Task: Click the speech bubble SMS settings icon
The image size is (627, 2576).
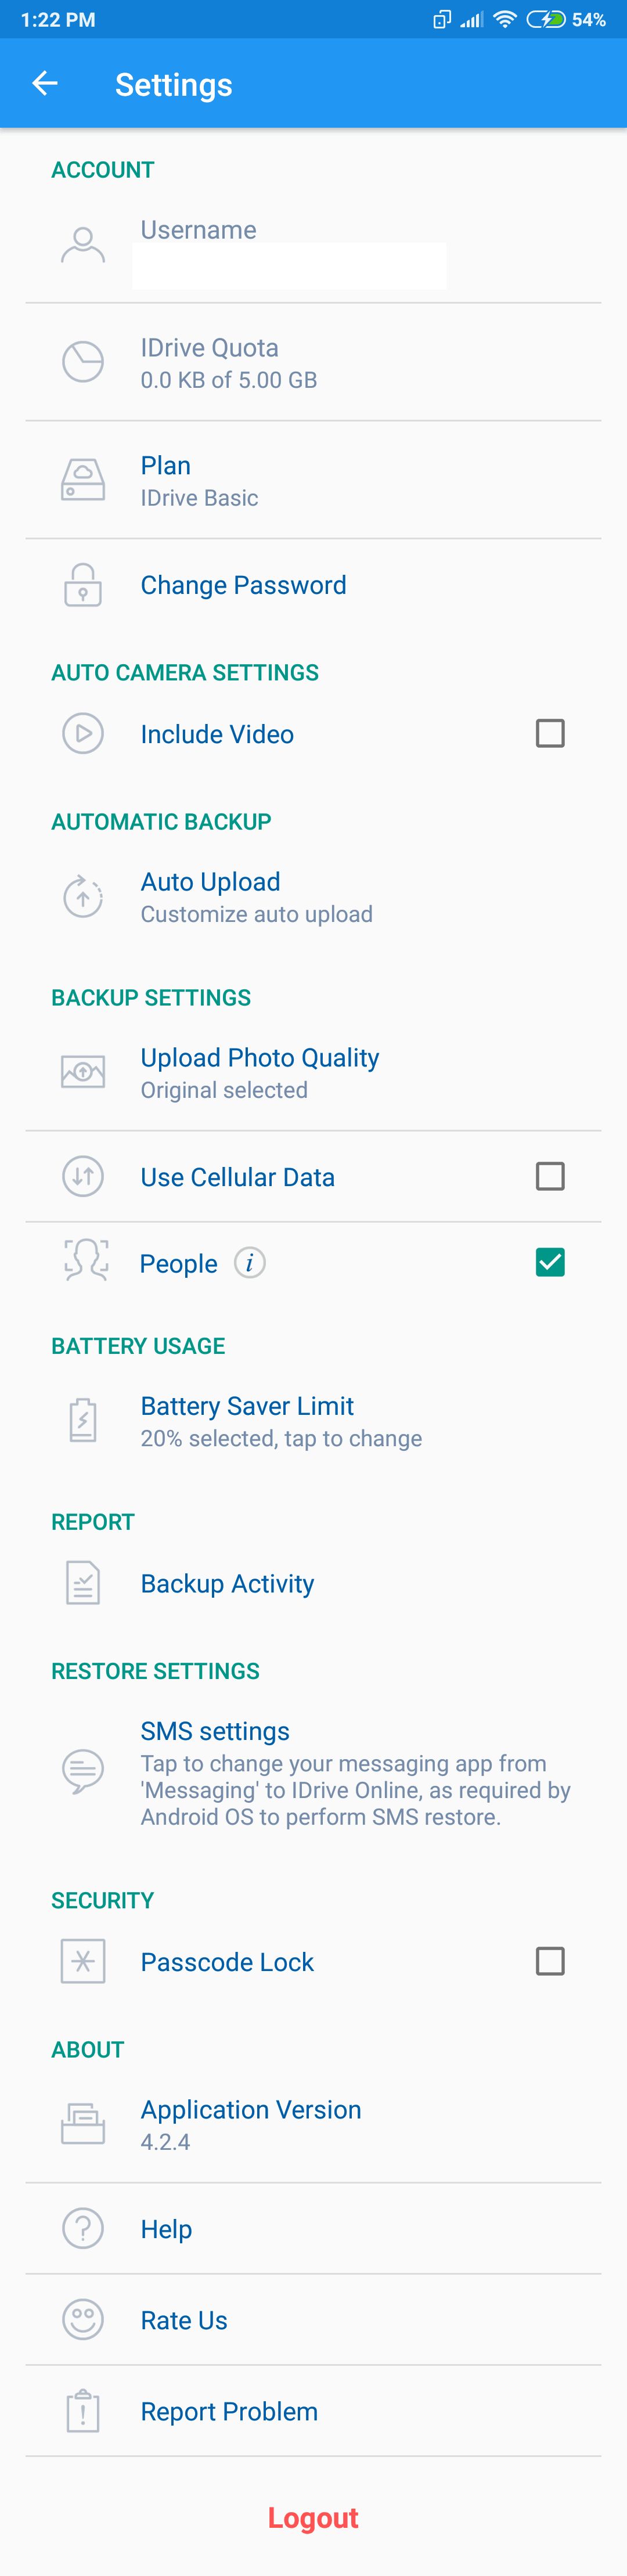Action: pos(83,1772)
